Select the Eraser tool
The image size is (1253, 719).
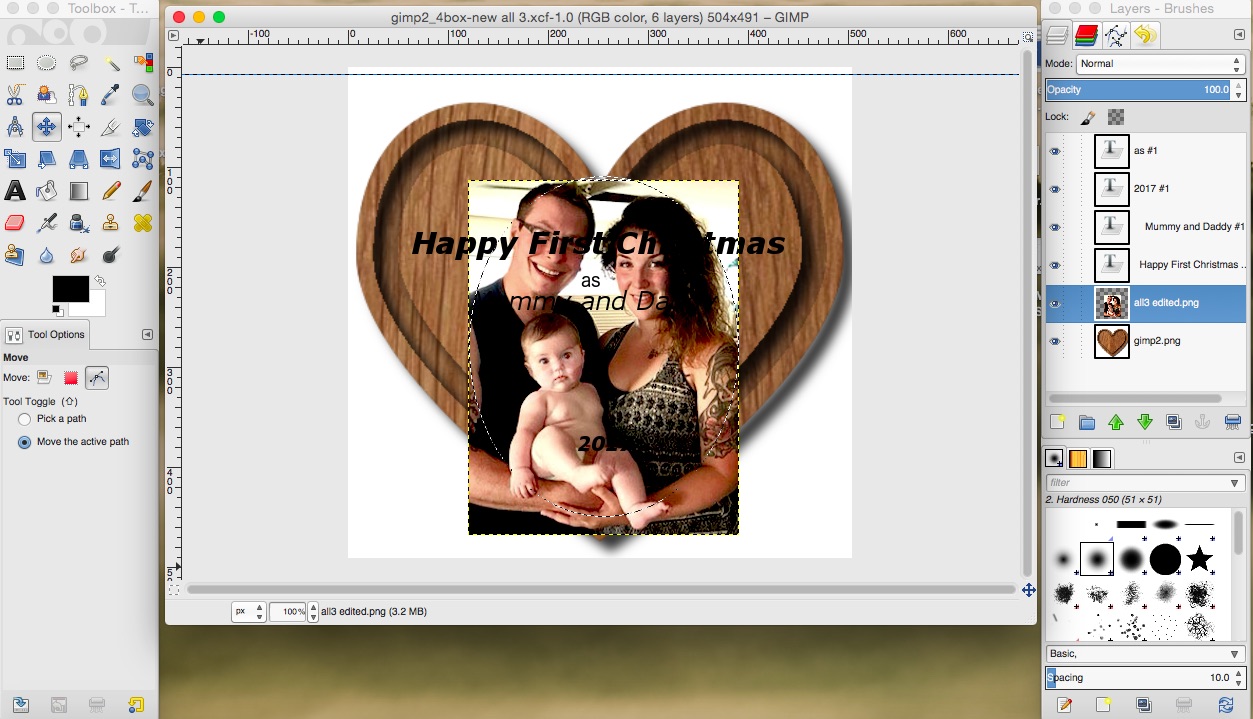15,222
